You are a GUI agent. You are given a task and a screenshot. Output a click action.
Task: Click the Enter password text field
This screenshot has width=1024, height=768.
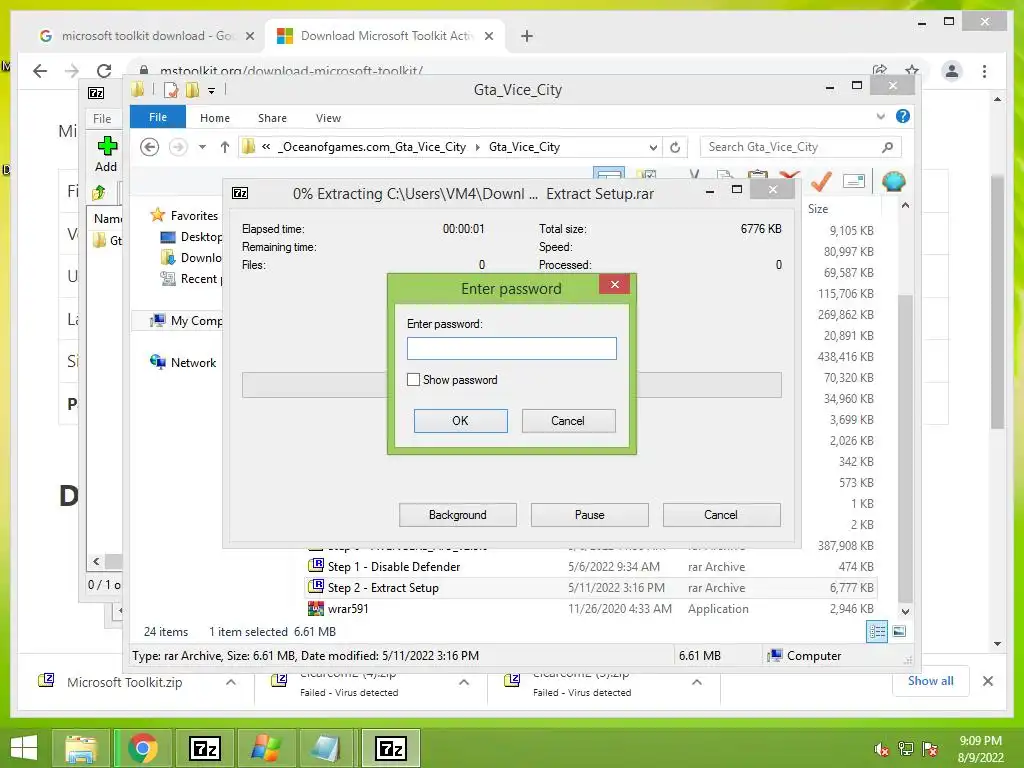[x=511, y=348]
